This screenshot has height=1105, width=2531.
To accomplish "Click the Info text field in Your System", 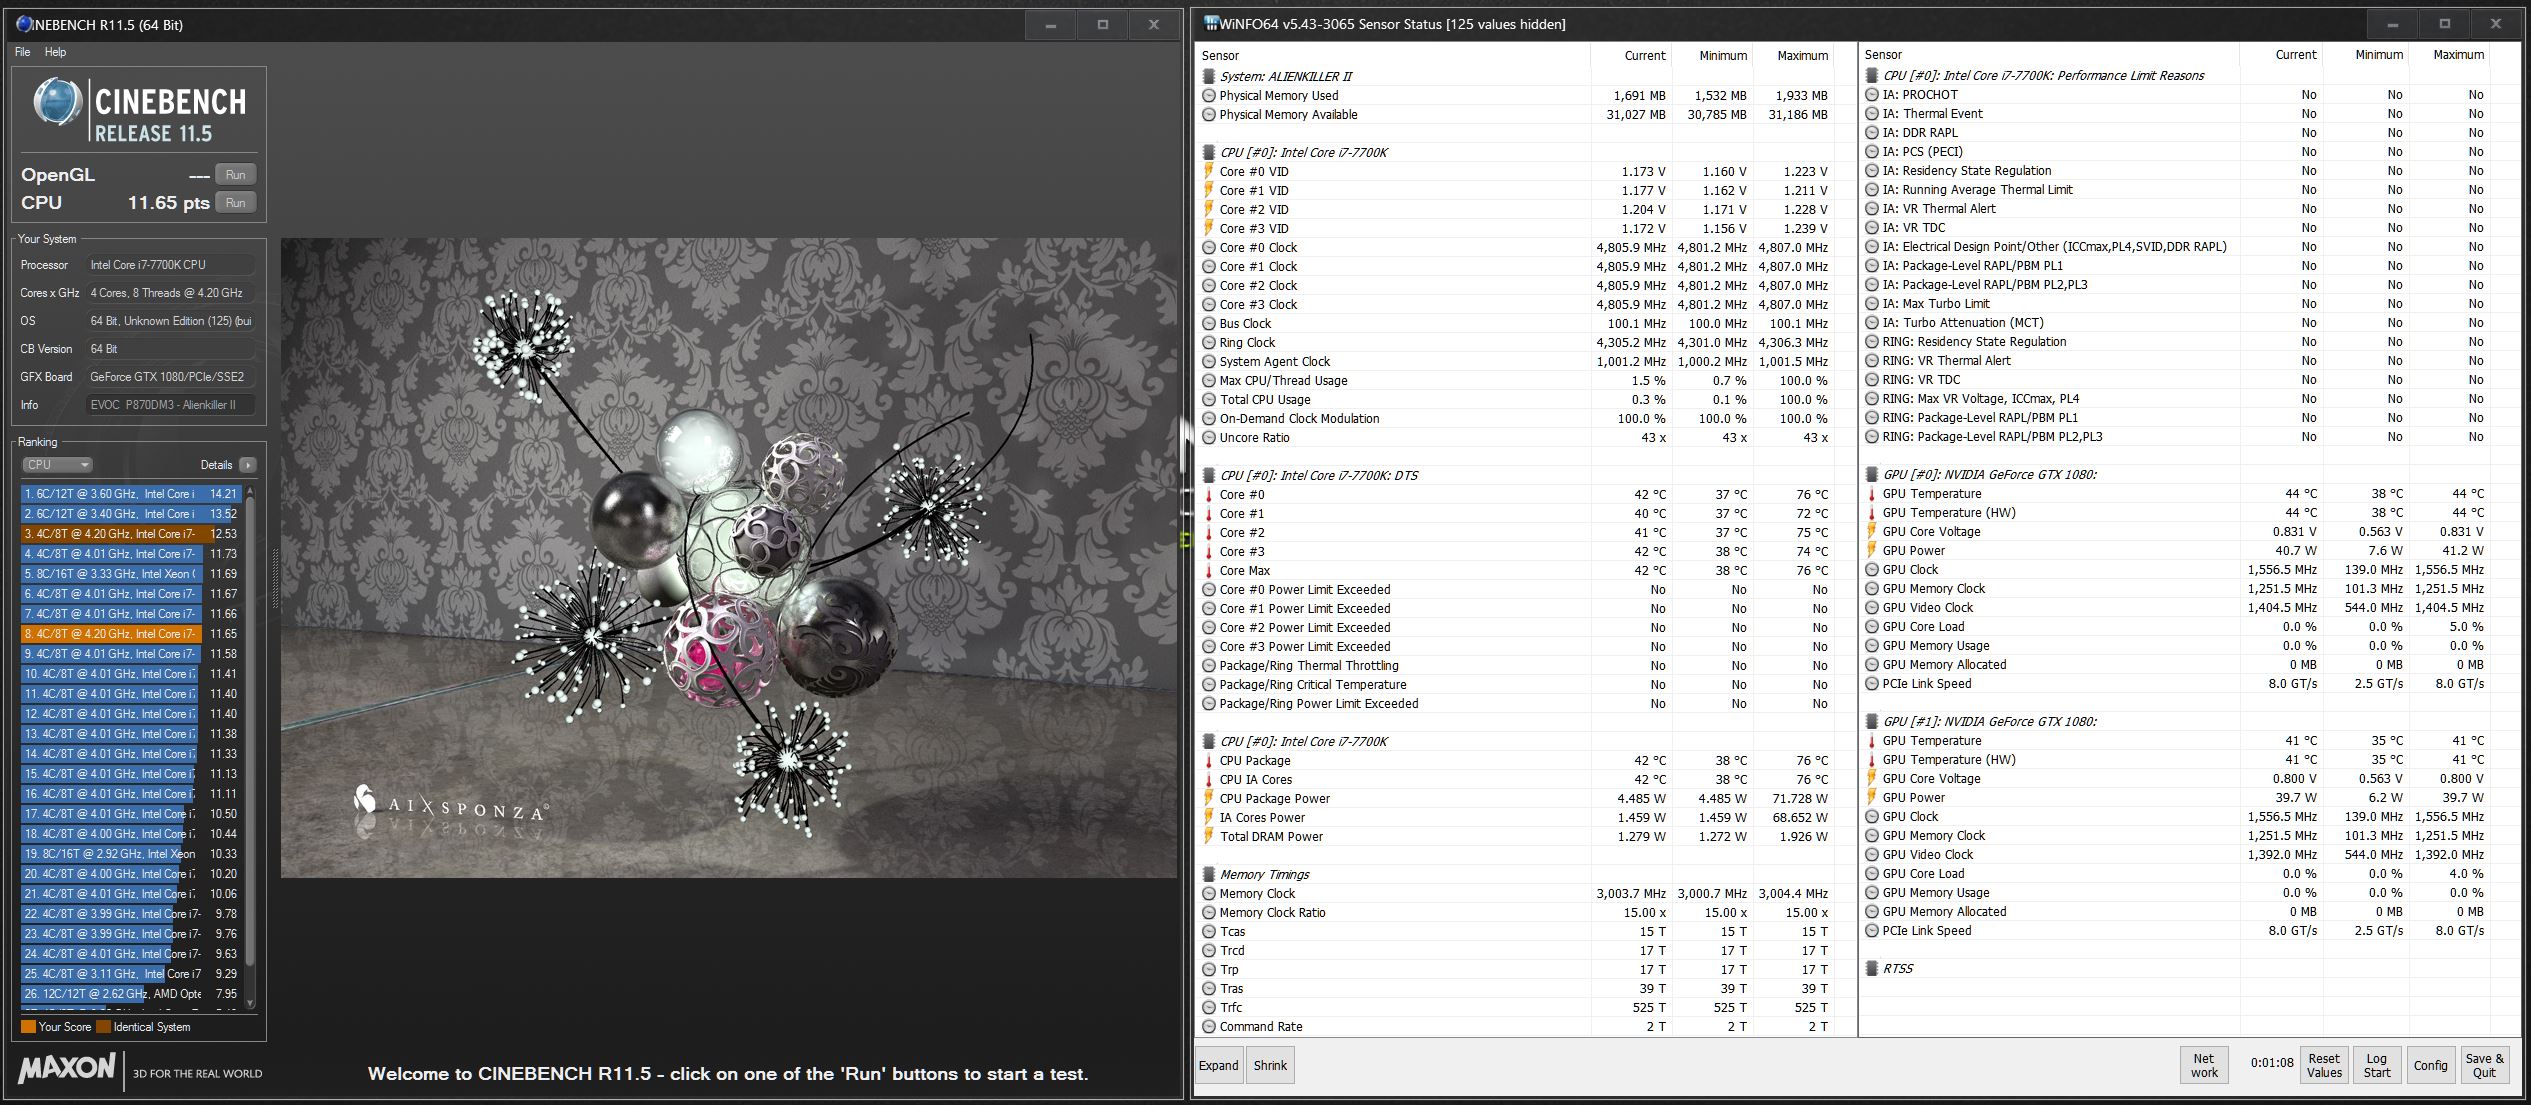I will (x=169, y=405).
